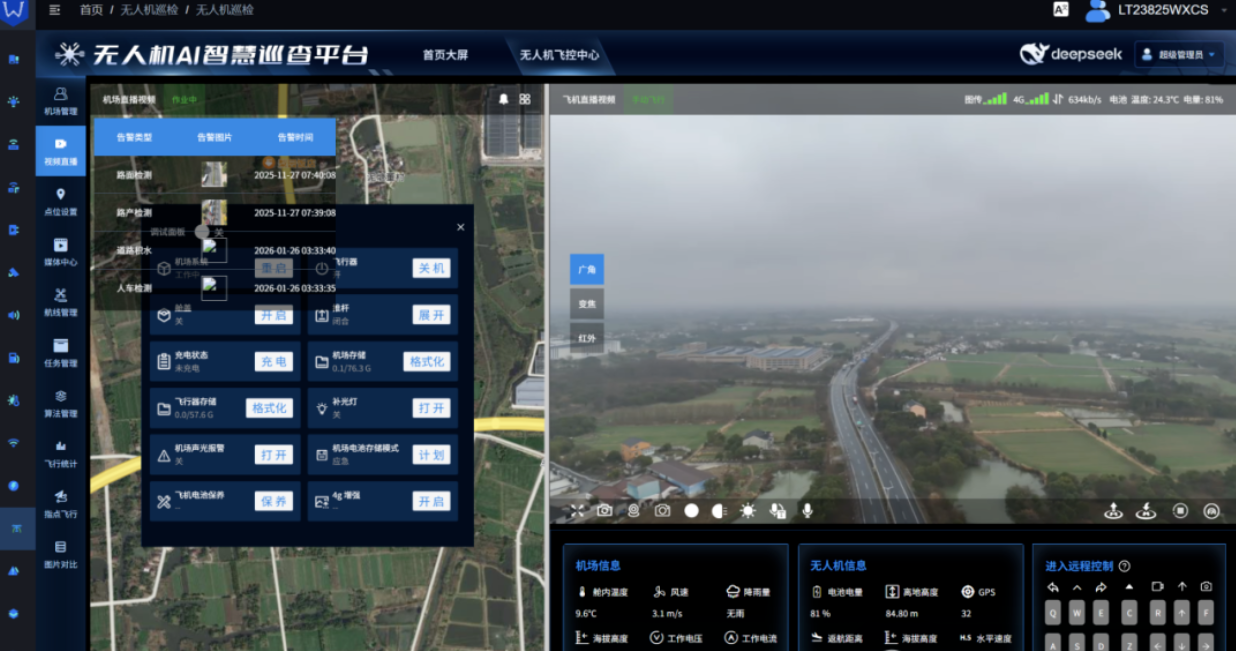This screenshot has height=651, width=1236.
Task: Switch to the 首页大屏 tab
Action: [x=445, y=55]
